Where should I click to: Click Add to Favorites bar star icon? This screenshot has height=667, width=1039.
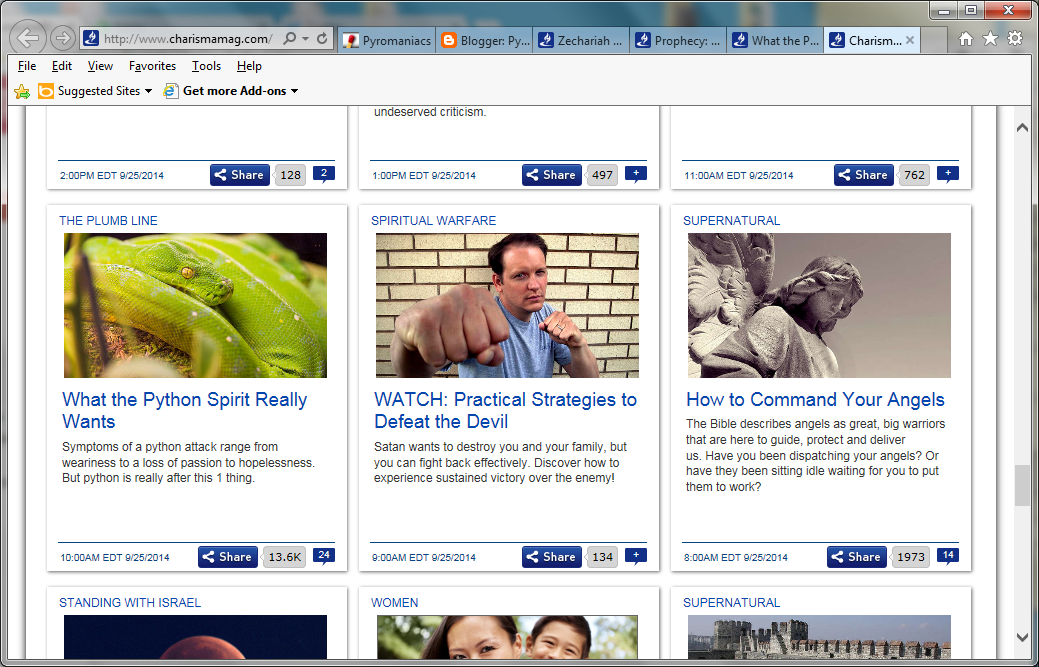(x=22, y=91)
